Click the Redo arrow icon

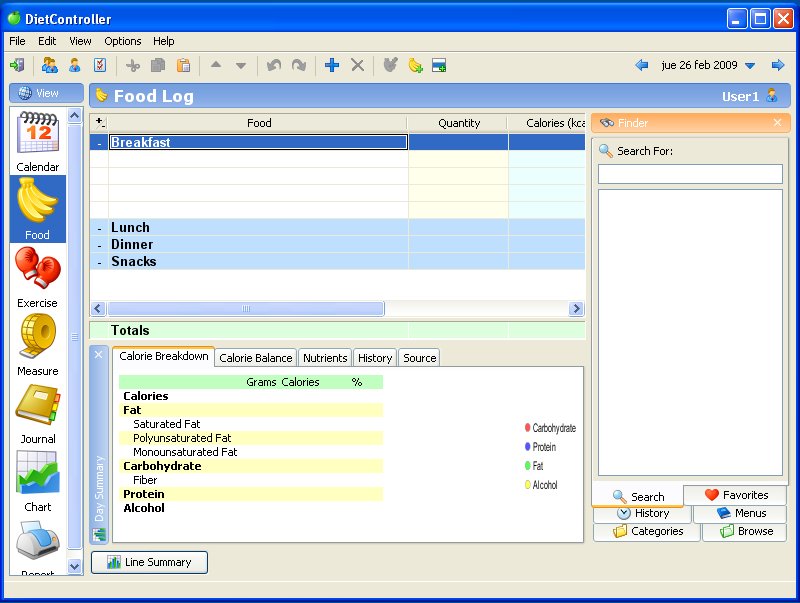299,65
